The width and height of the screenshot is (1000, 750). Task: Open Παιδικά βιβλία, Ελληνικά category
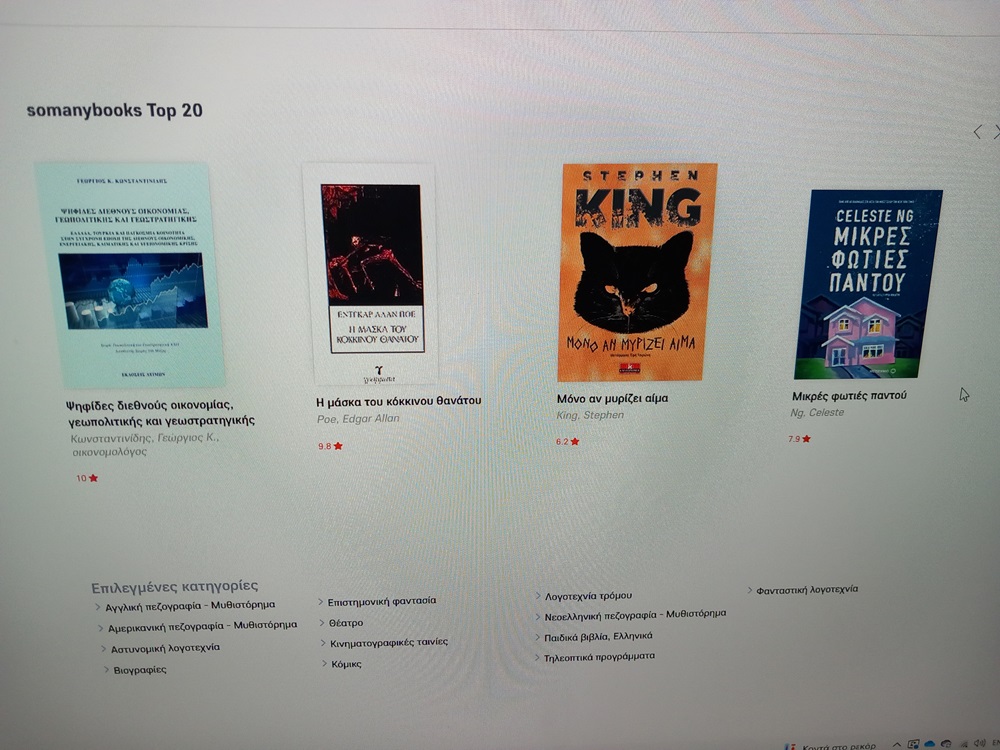click(x=598, y=636)
